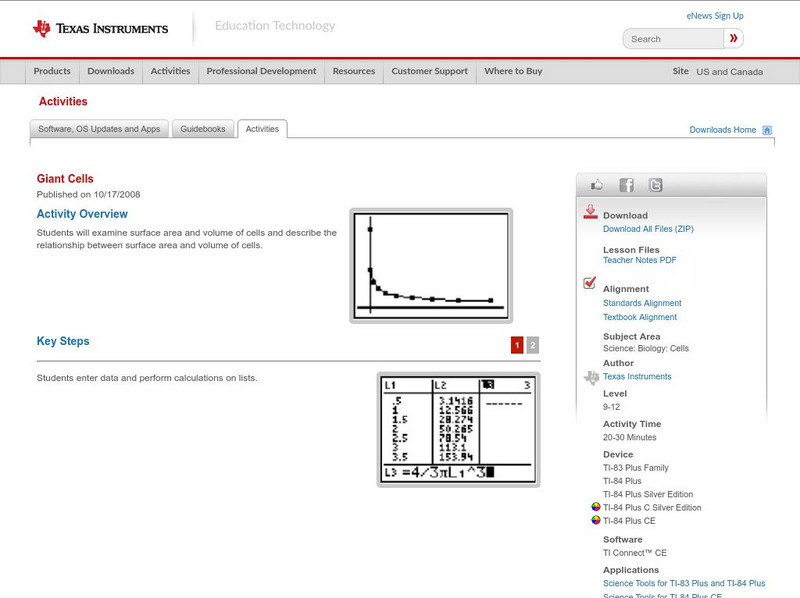Share the activity on Facebook
Screen dimensions: 800x598
[627, 185]
